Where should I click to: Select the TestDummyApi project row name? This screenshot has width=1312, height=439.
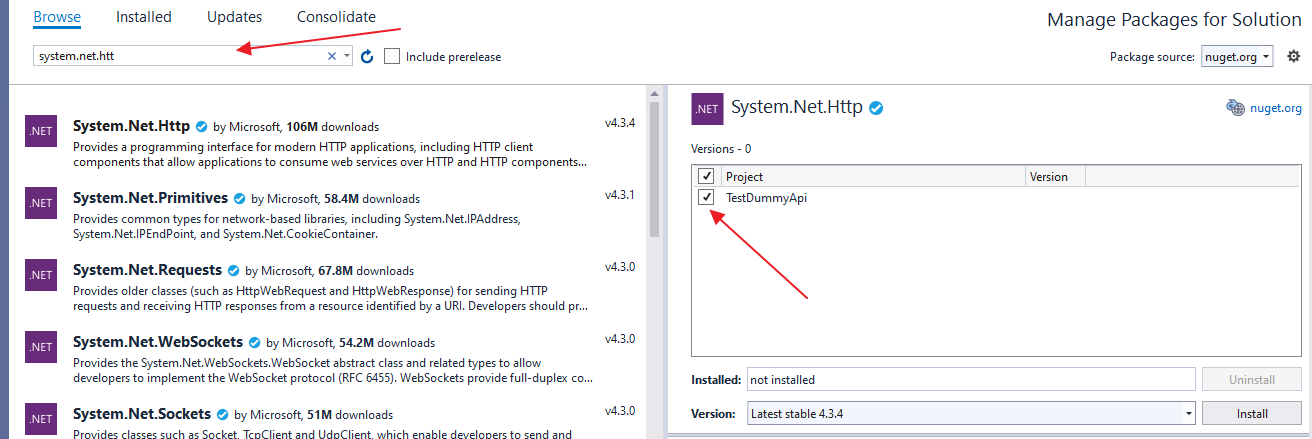tap(766, 197)
